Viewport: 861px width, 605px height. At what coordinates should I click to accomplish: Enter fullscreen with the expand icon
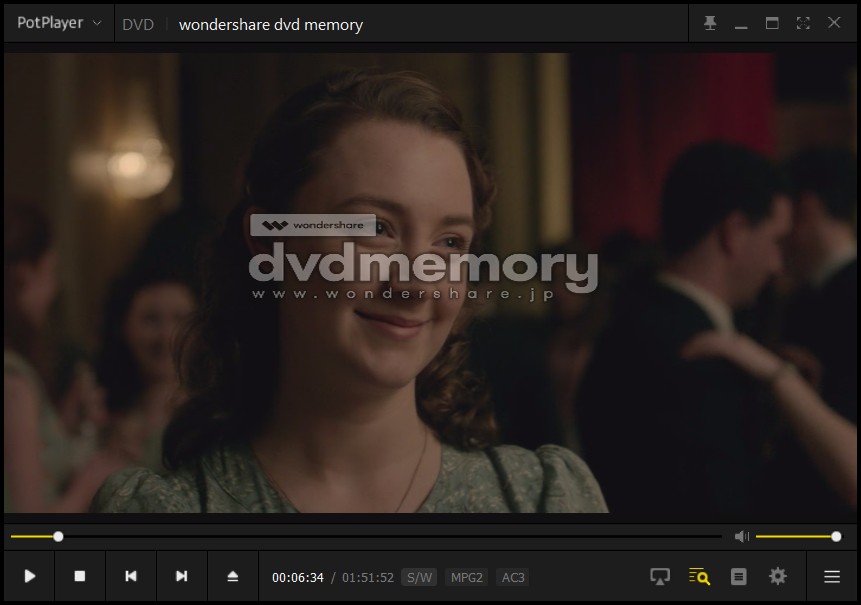coord(803,23)
